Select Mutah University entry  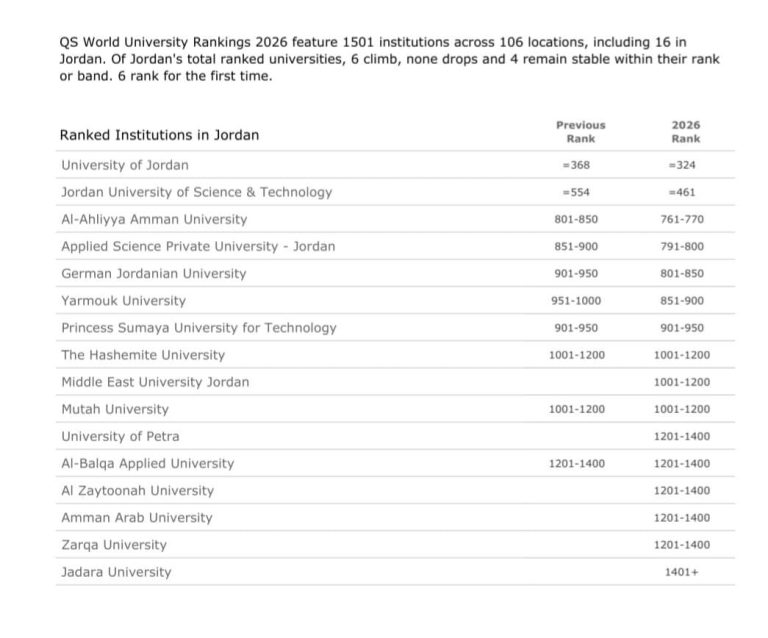(115, 409)
